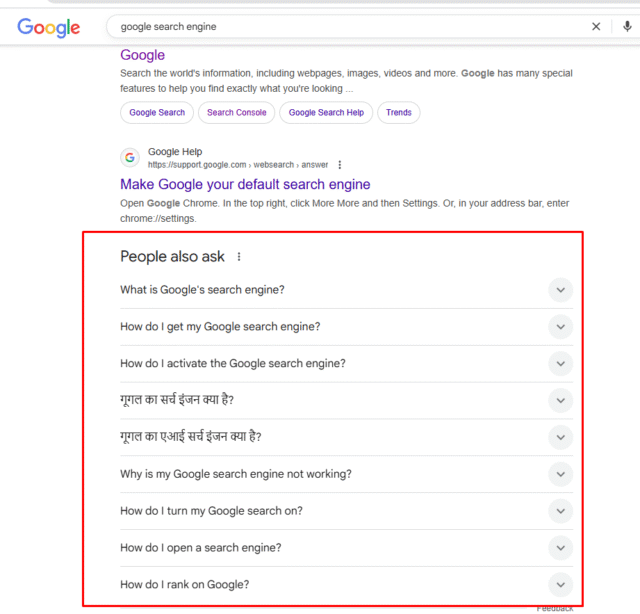This screenshot has width=640, height=614.
Task: Click question text "How do I get my Google search engine?"
Action: tap(220, 327)
